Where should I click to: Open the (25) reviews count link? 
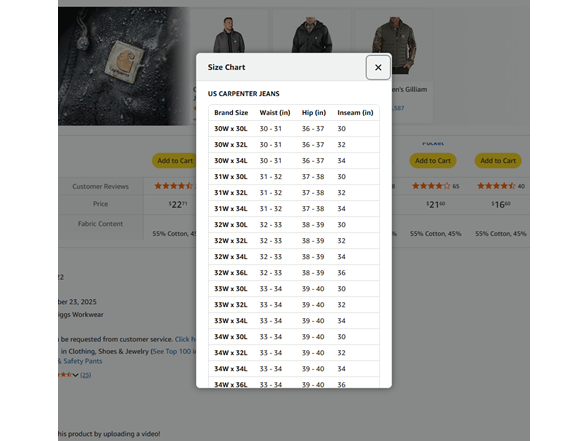(86, 375)
